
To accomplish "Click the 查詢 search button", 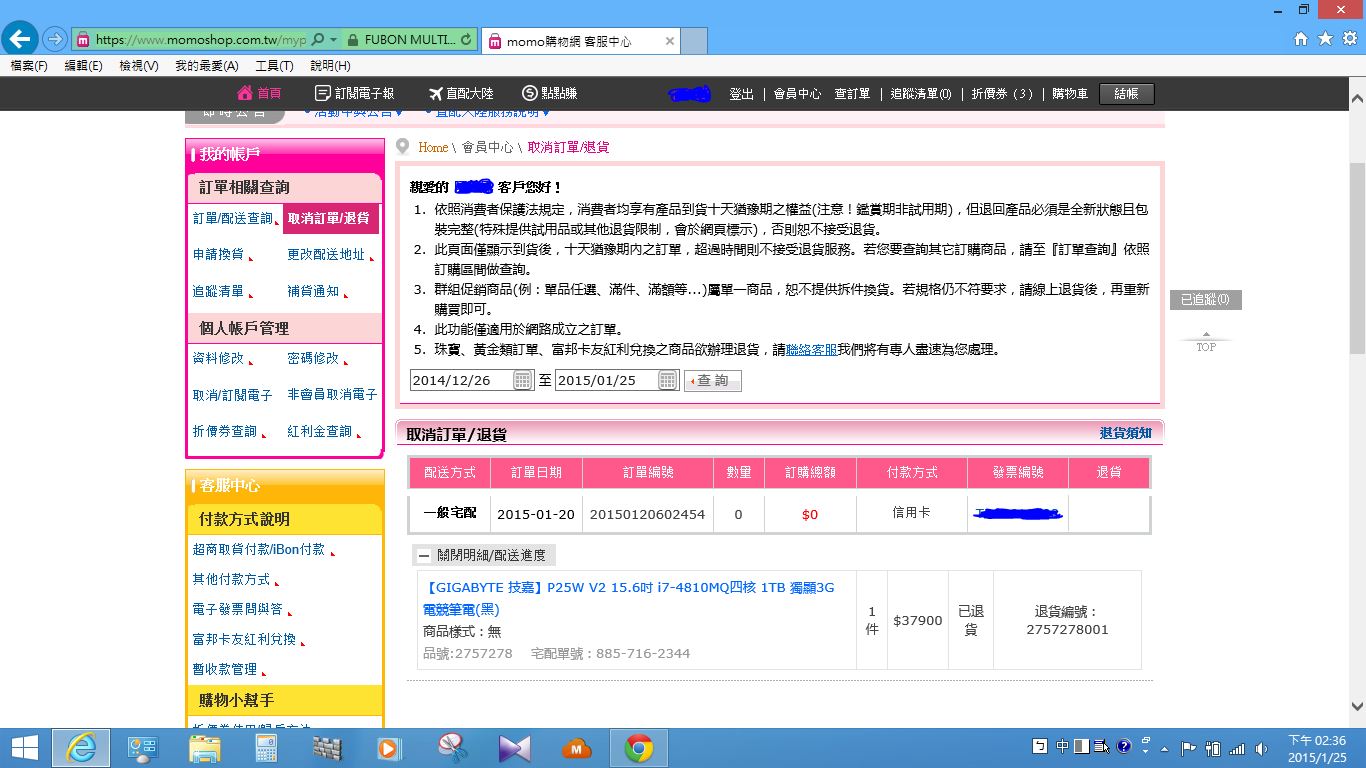I will tap(713, 380).
